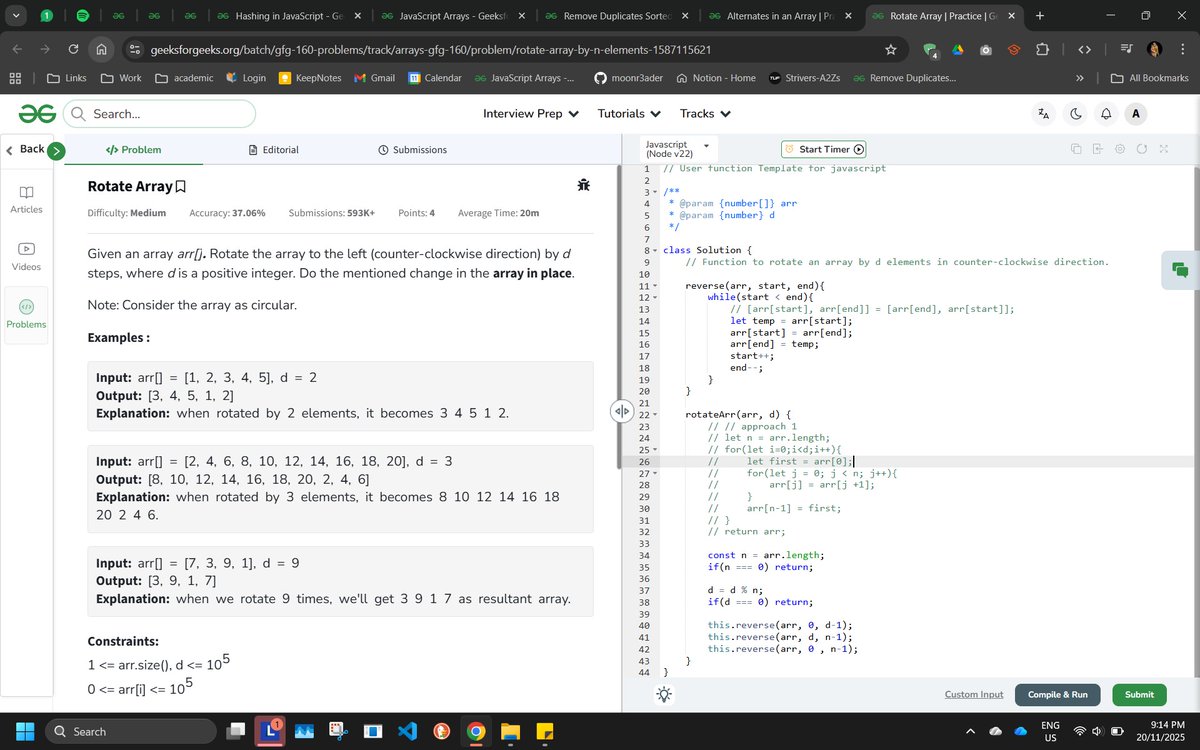The width and height of the screenshot is (1200, 750).
Task: Switch to the Submissions tab
Action: (412, 150)
